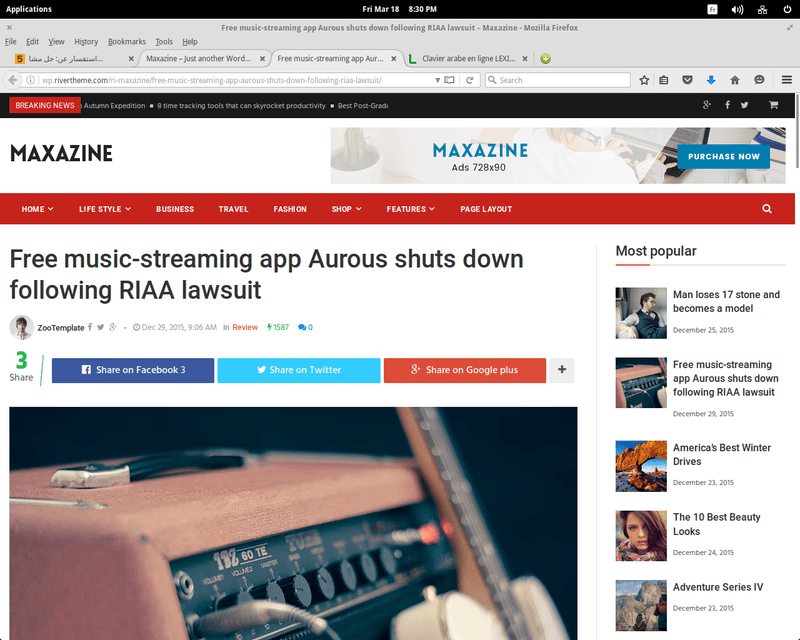The image size is (800, 640).
Task: Click the browser back arrow button
Action: tap(13, 80)
